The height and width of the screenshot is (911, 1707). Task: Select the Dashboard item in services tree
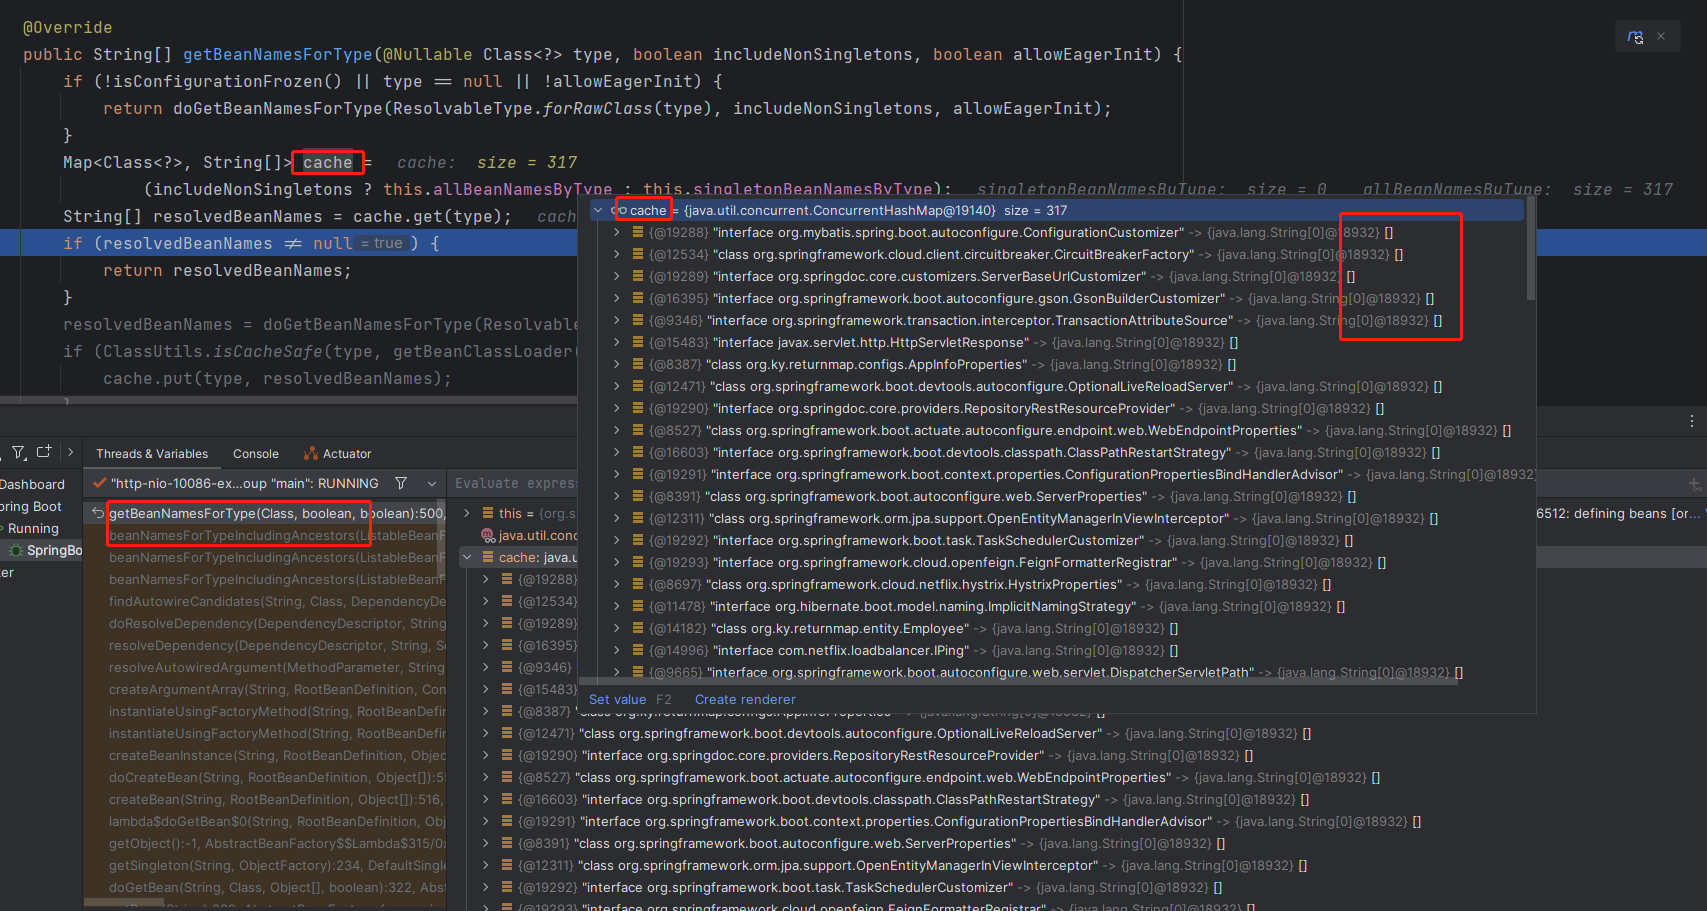[x=32, y=484]
